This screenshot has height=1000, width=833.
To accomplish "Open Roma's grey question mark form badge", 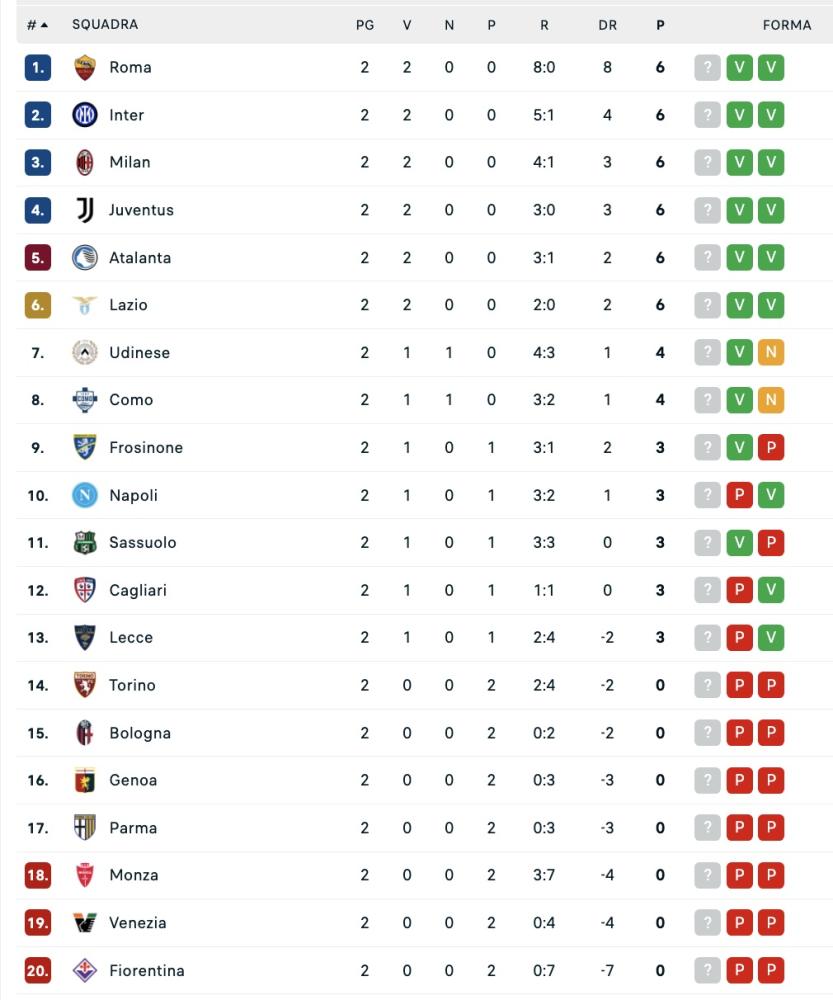I will (707, 68).
